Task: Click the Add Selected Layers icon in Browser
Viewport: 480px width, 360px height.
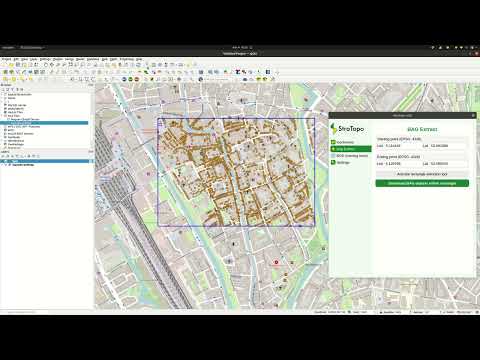Action: [x=3, y=90]
